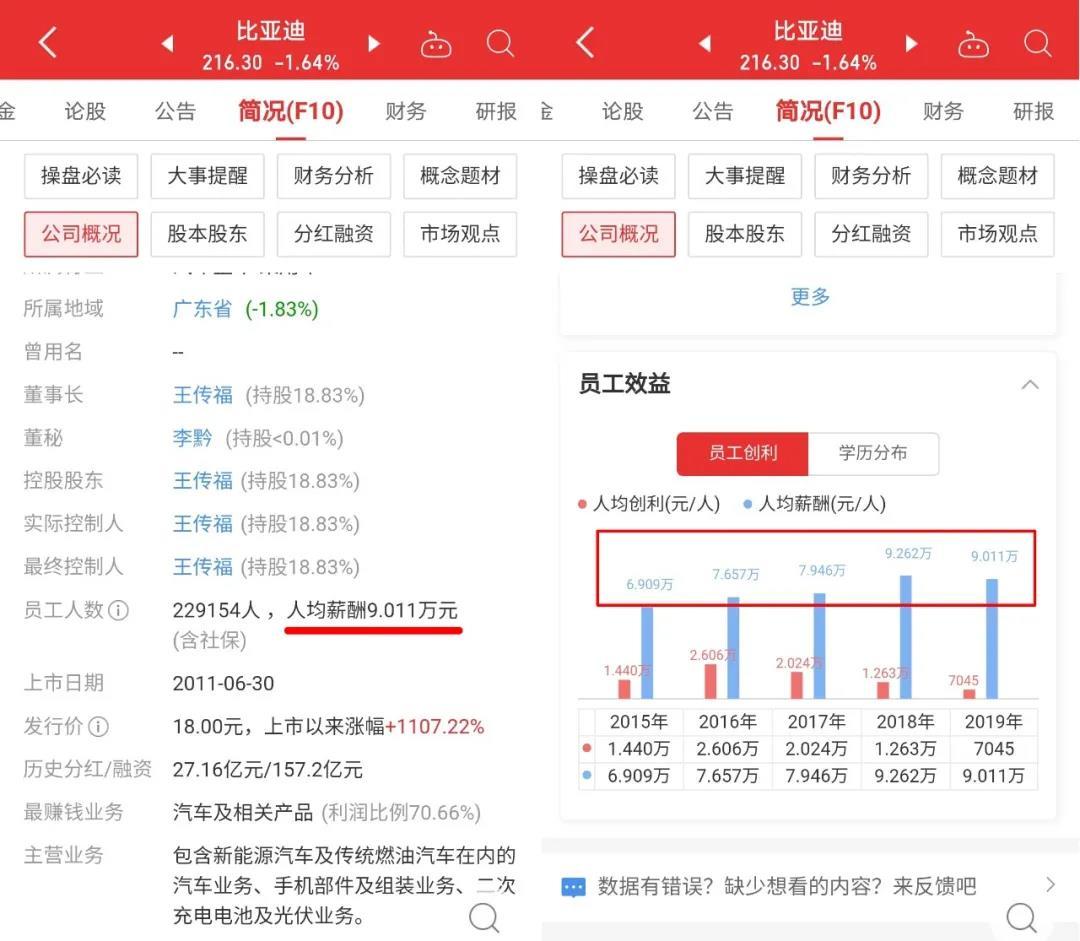Tap the back arrow in left panel

click(48, 43)
